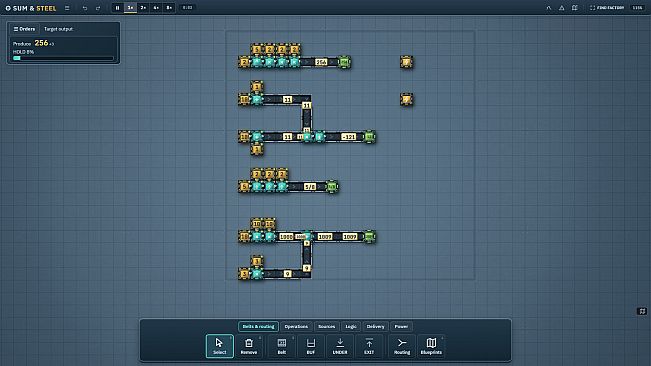Select the green delivery node after belt 256

(344, 62)
